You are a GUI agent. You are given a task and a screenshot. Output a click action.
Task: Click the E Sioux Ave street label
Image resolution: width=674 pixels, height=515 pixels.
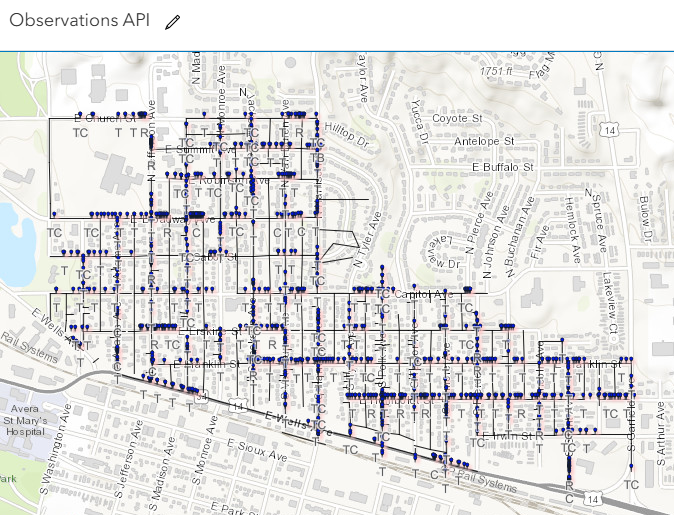click(257, 450)
